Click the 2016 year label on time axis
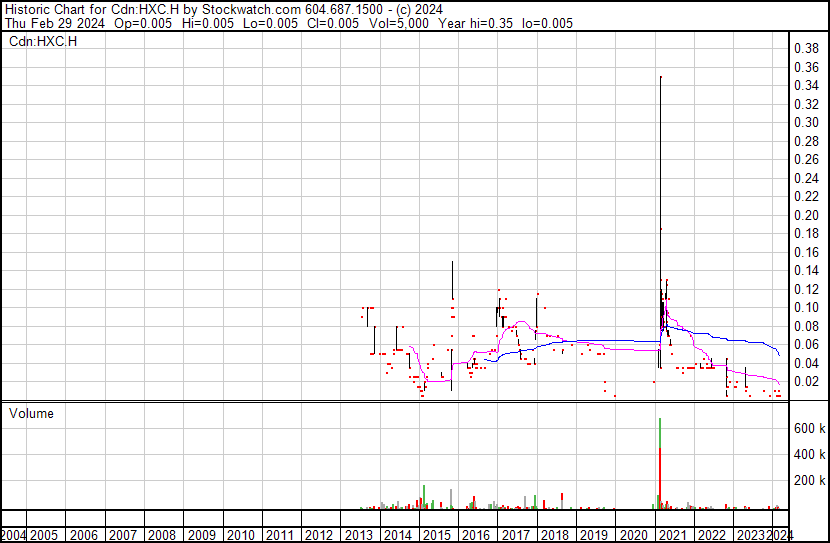830x543 pixels. 476,535
